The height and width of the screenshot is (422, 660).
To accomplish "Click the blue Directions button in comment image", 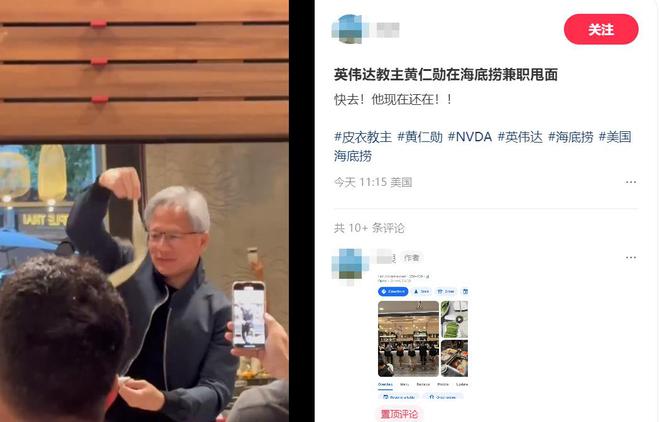I will tap(393, 291).
